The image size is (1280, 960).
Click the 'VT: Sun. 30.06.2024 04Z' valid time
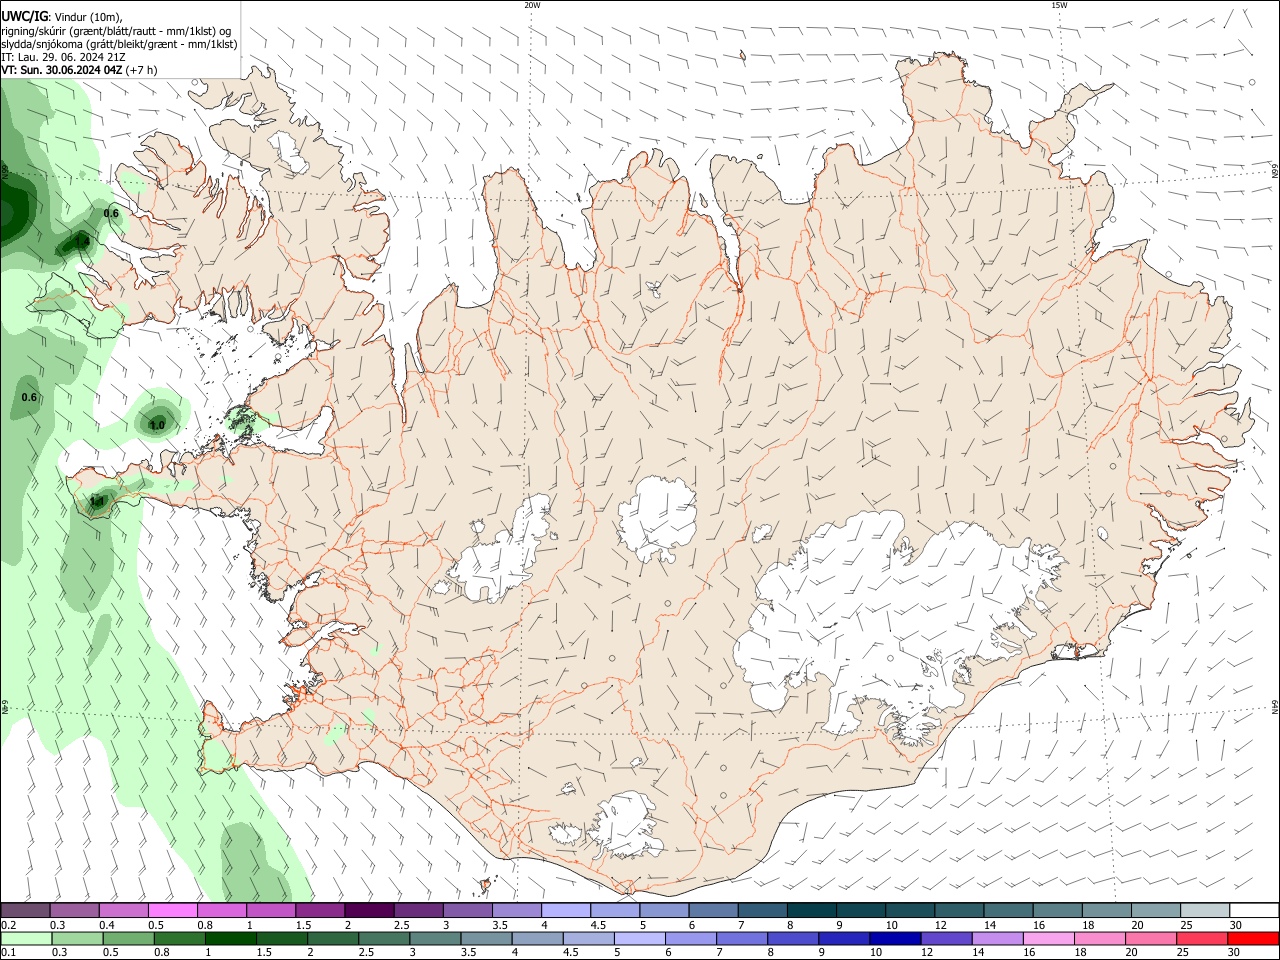62,70
